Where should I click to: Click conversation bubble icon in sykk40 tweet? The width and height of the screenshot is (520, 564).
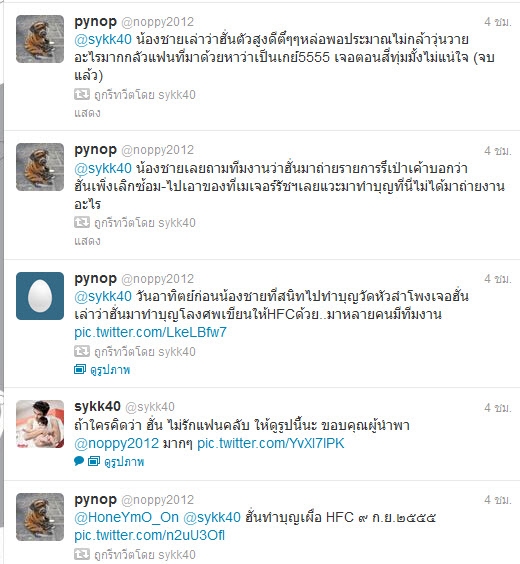[79, 461]
